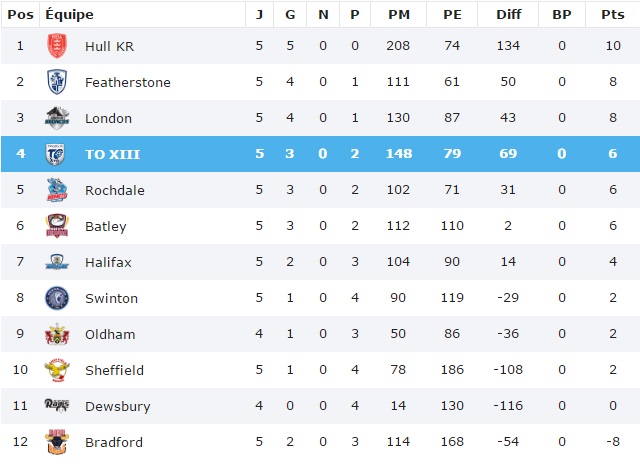Click the Dewsbury Rams logo
Screen dimensions: 640x464
(57, 406)
